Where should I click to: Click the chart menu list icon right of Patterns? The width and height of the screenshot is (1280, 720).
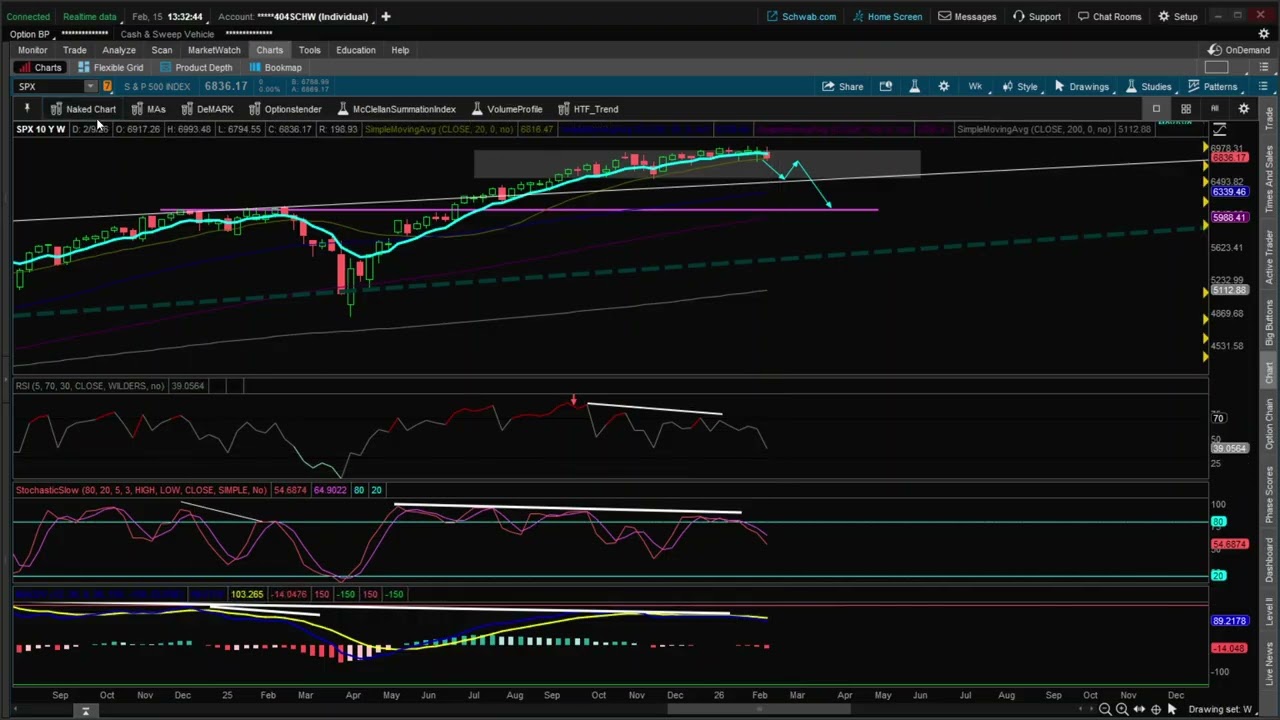point(1263,87)
